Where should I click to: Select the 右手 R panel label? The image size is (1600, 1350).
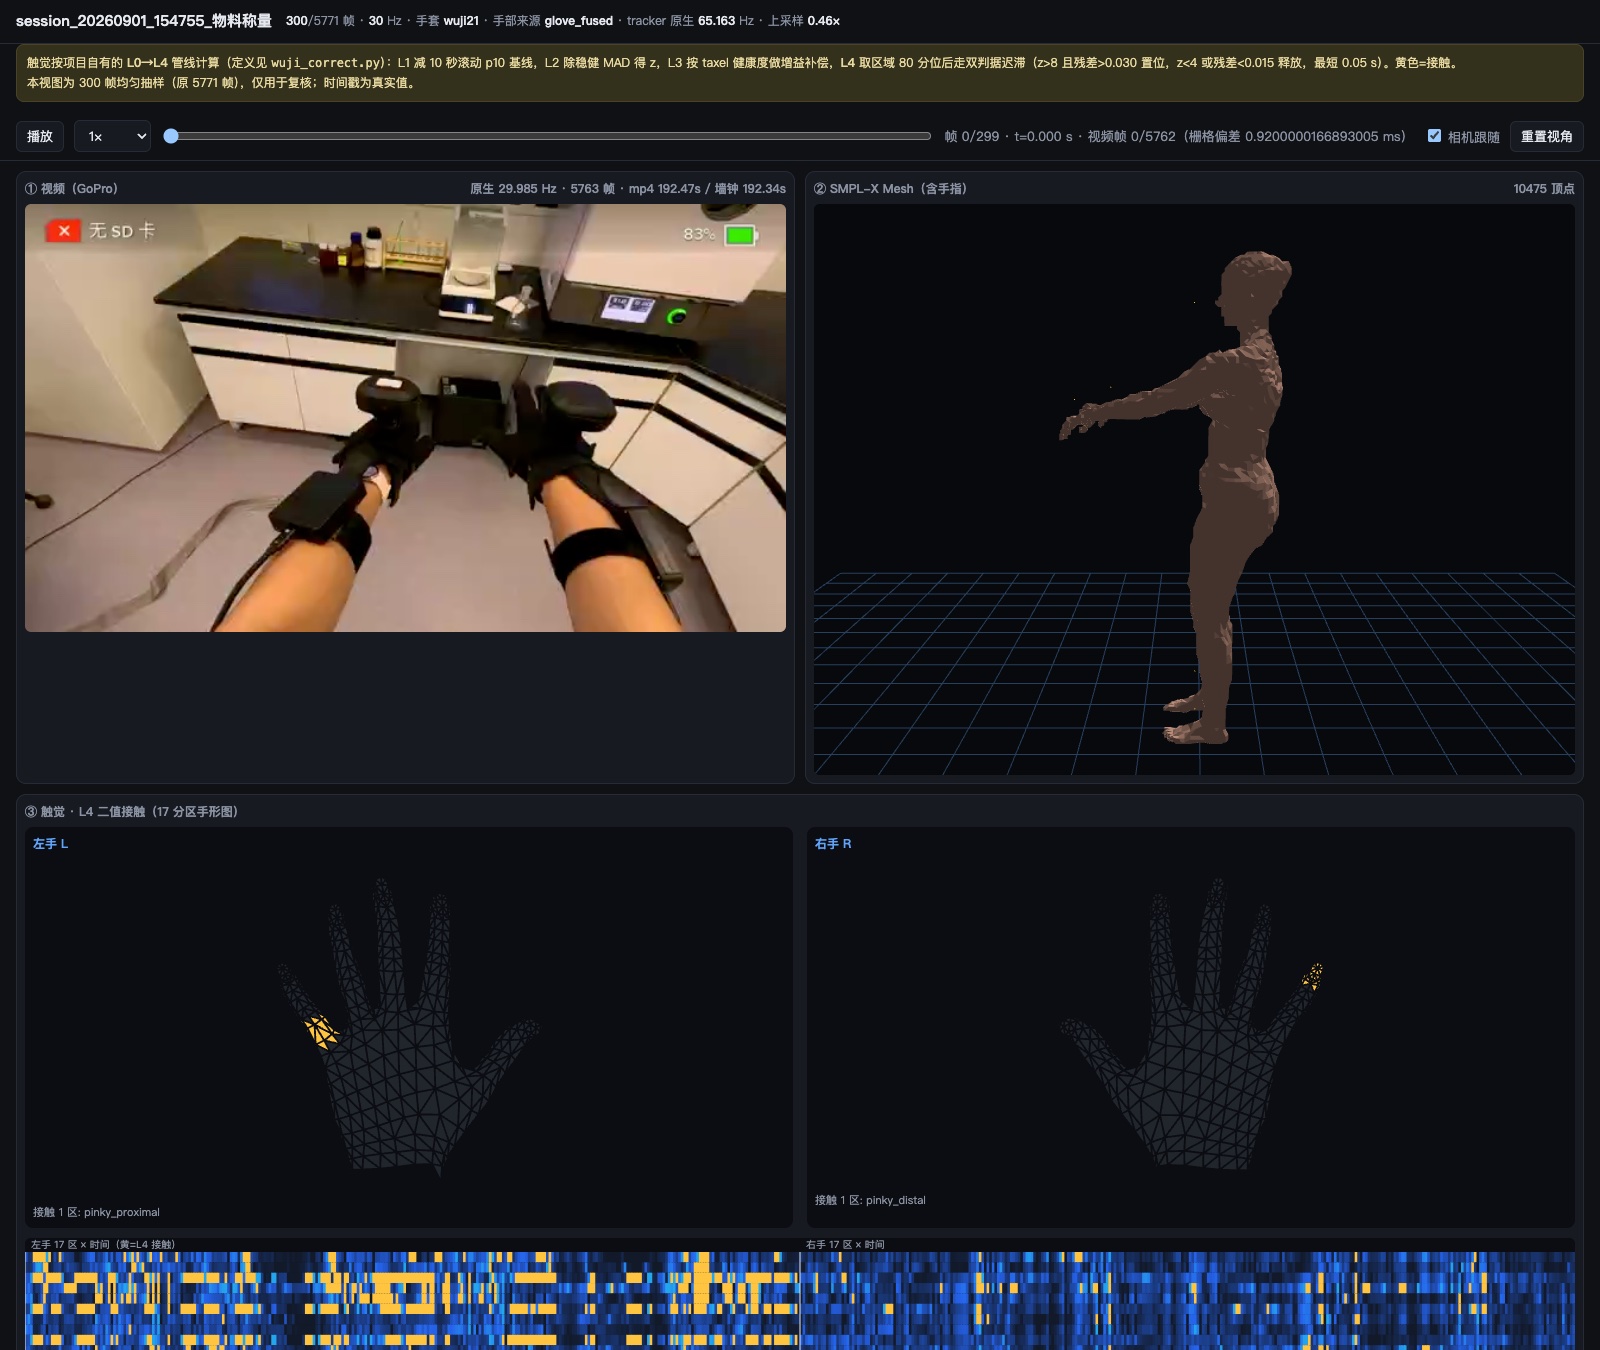[x=833, y=844]
